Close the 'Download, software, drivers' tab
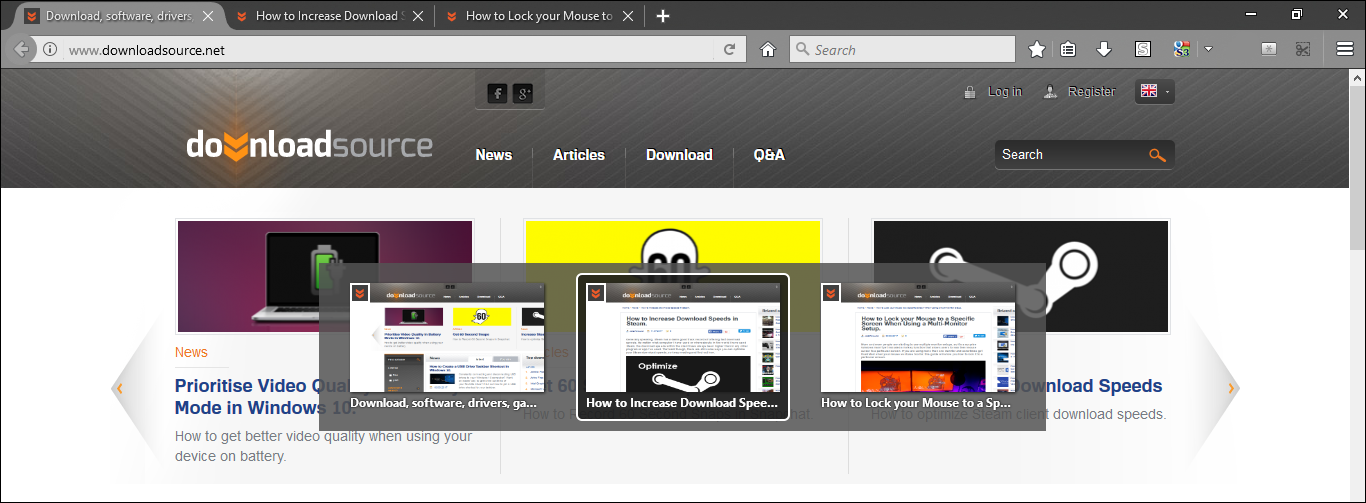 click(209, 16)
